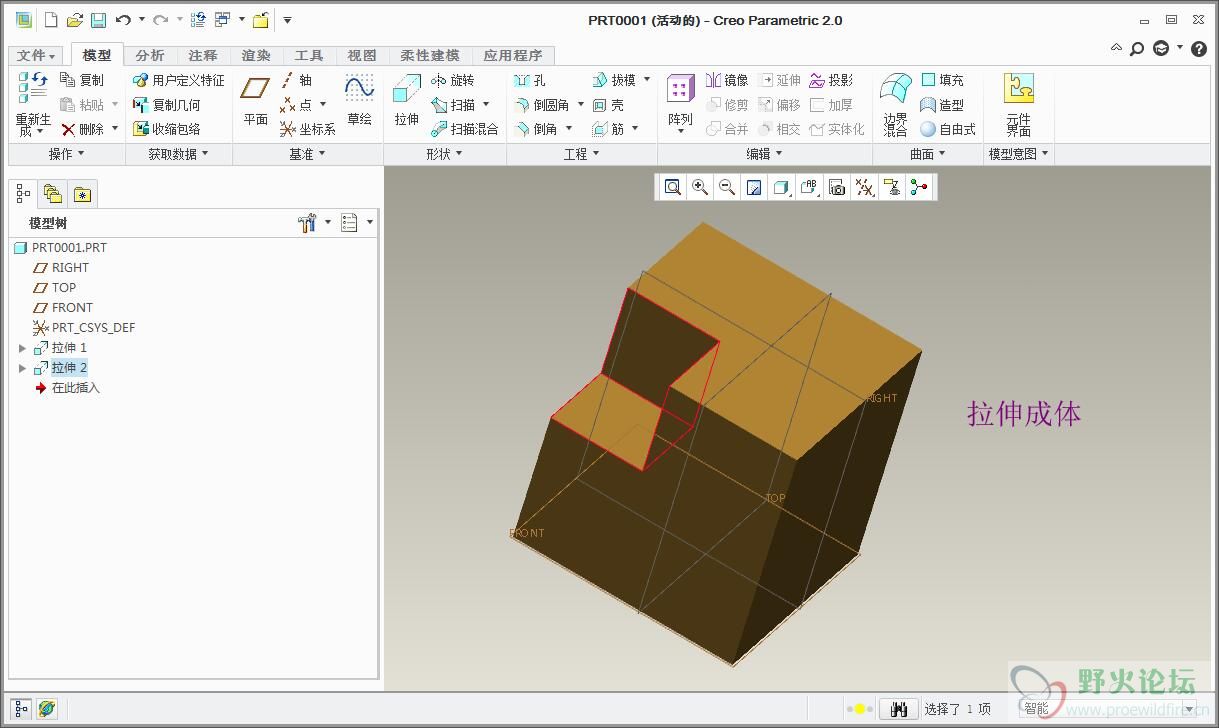This screenshot has width=1219, height=728.
Task: Expand the 形状 group dropdown
Action: pos(445,154)
